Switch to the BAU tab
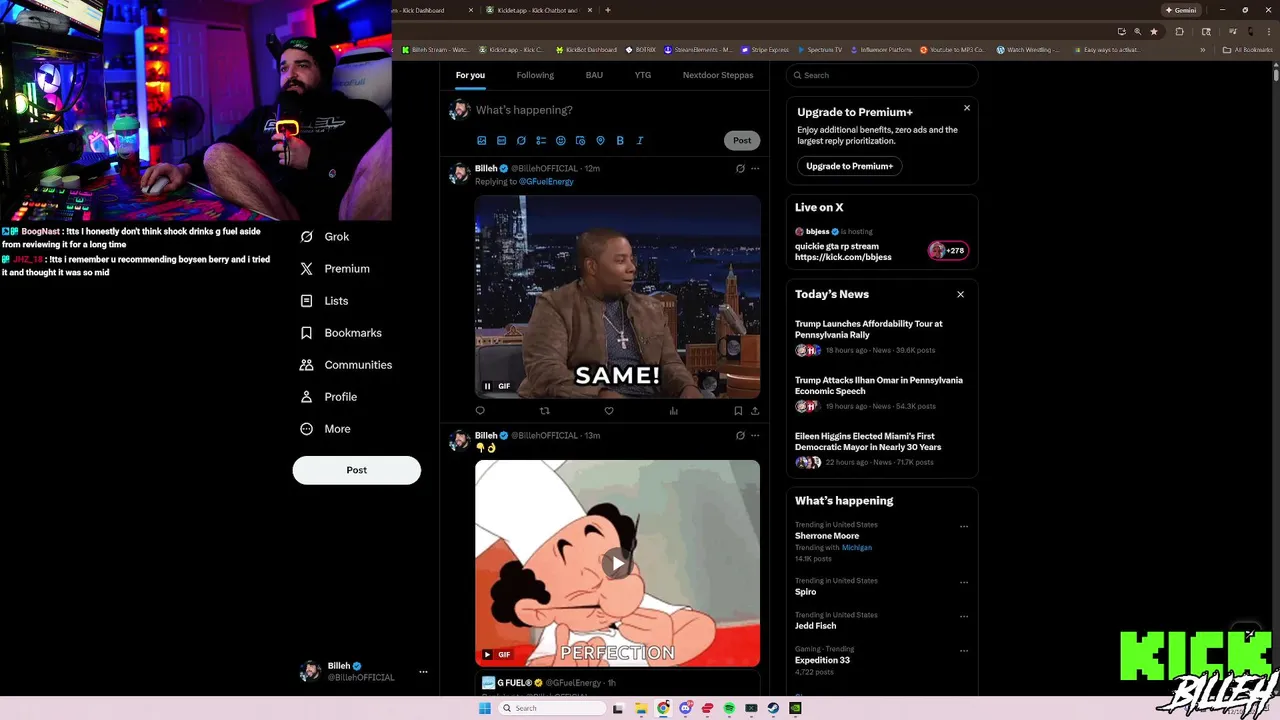Viewport: 1280px width, 720px height. (x=594, y=75)
